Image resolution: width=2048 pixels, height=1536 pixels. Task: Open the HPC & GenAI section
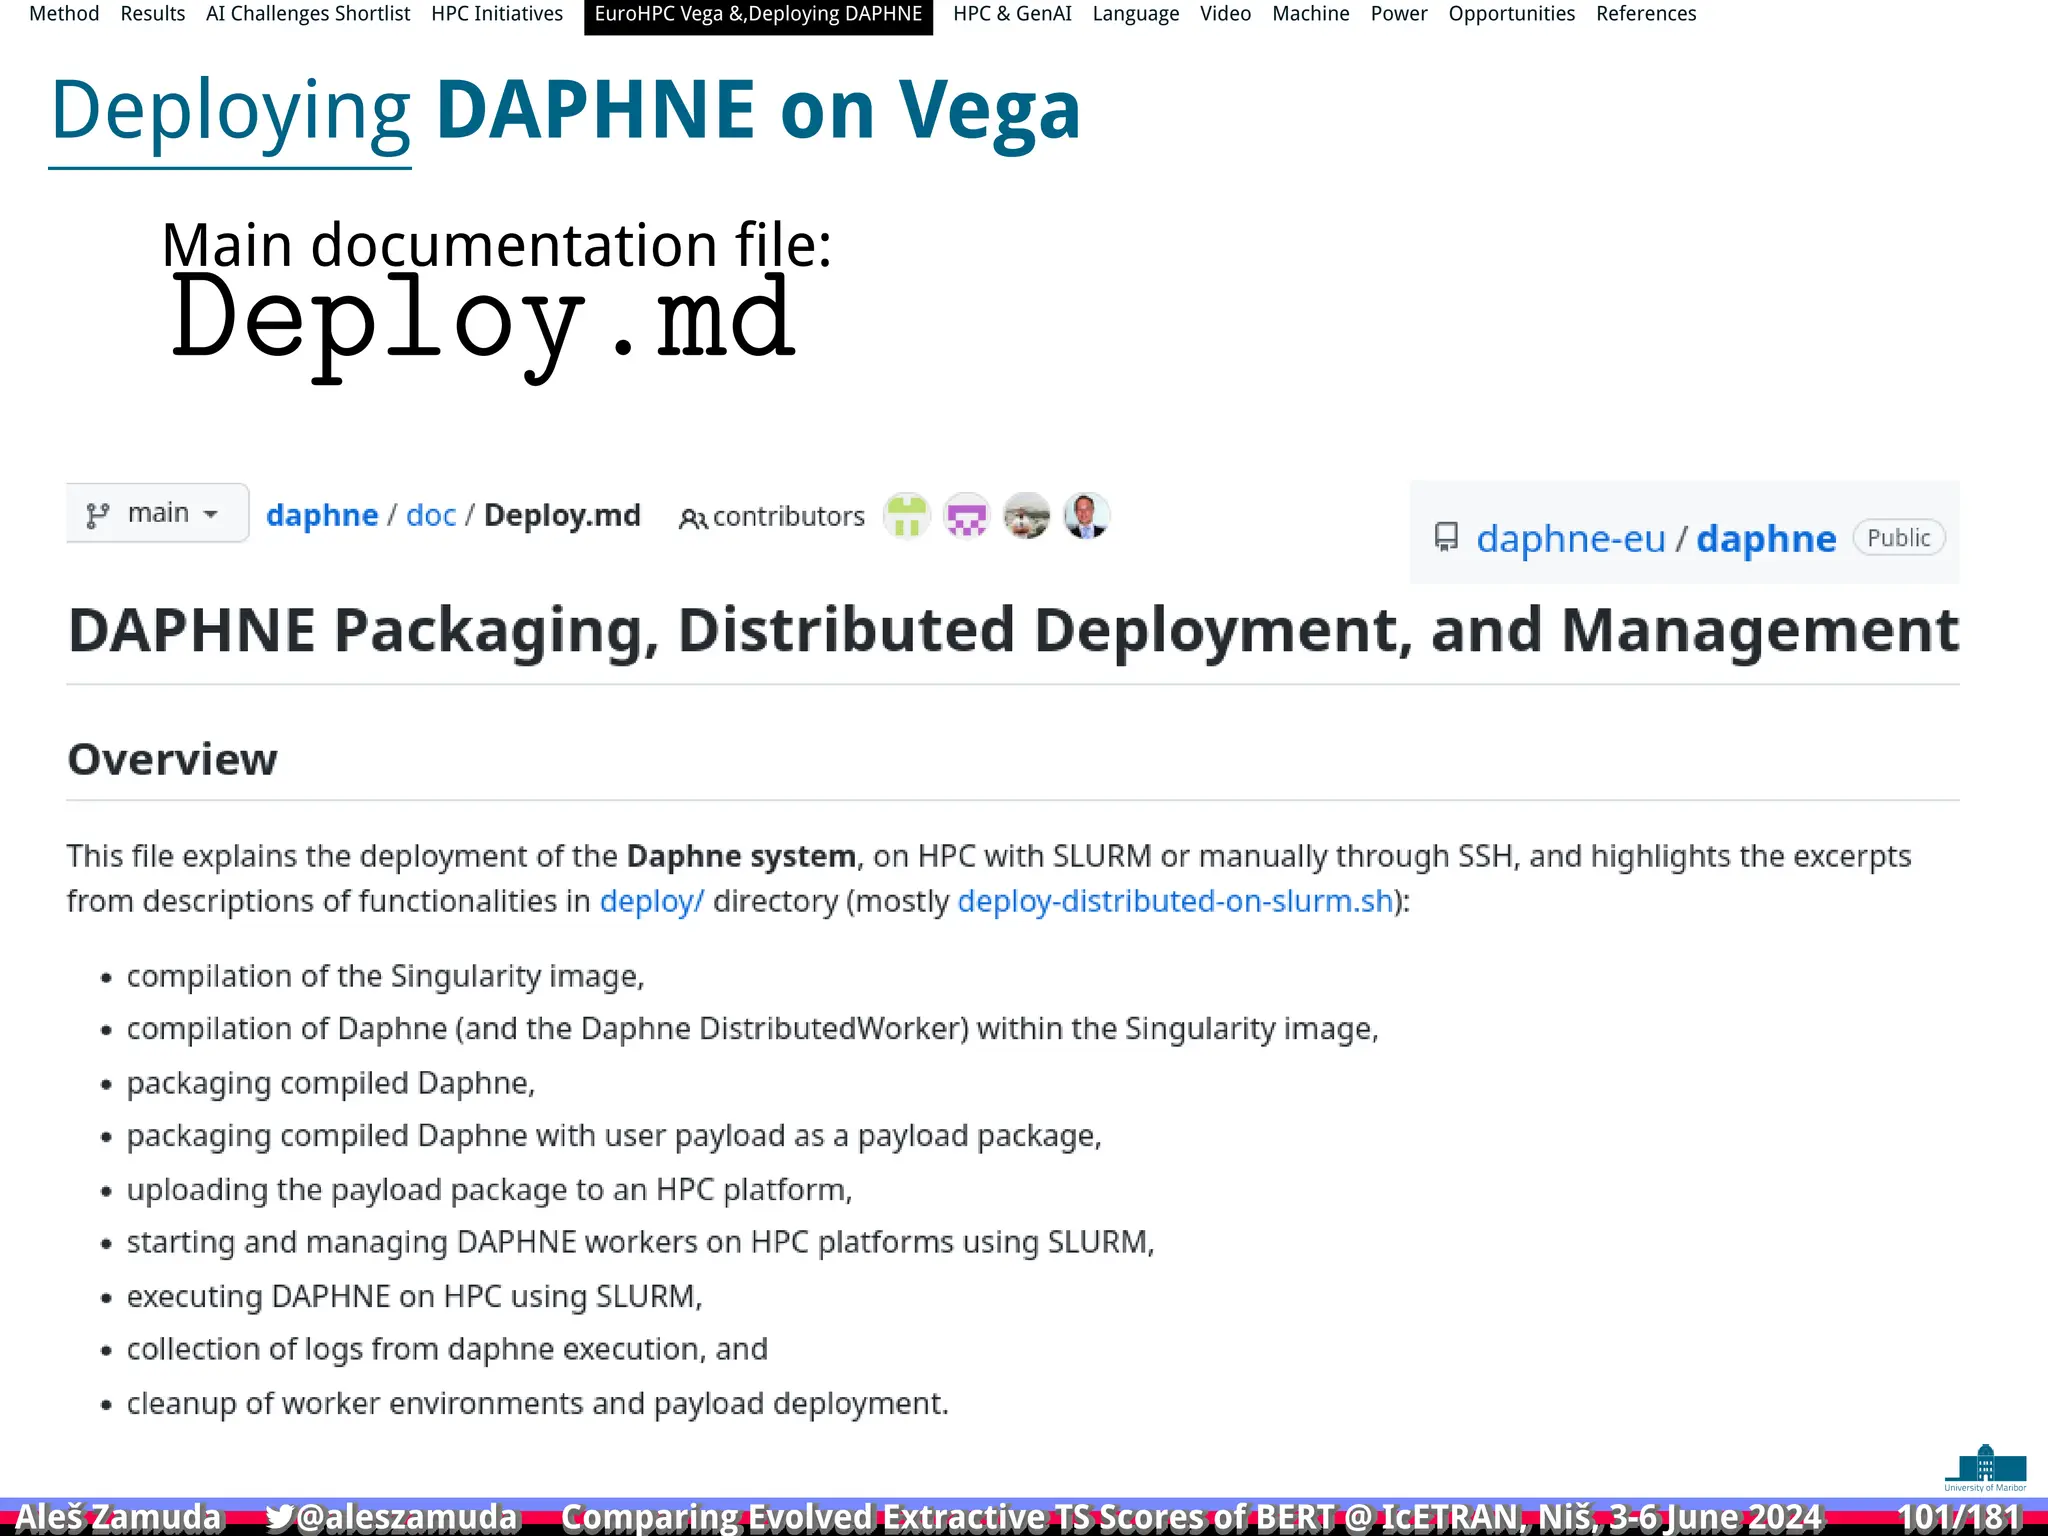pyautogui.click(x=1012, y=14)
